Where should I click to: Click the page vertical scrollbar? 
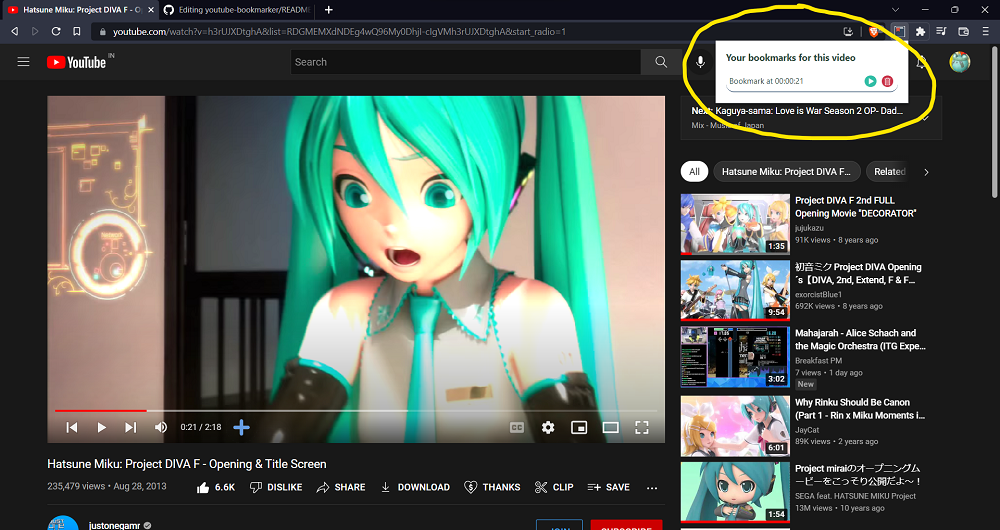click(996, 121)
